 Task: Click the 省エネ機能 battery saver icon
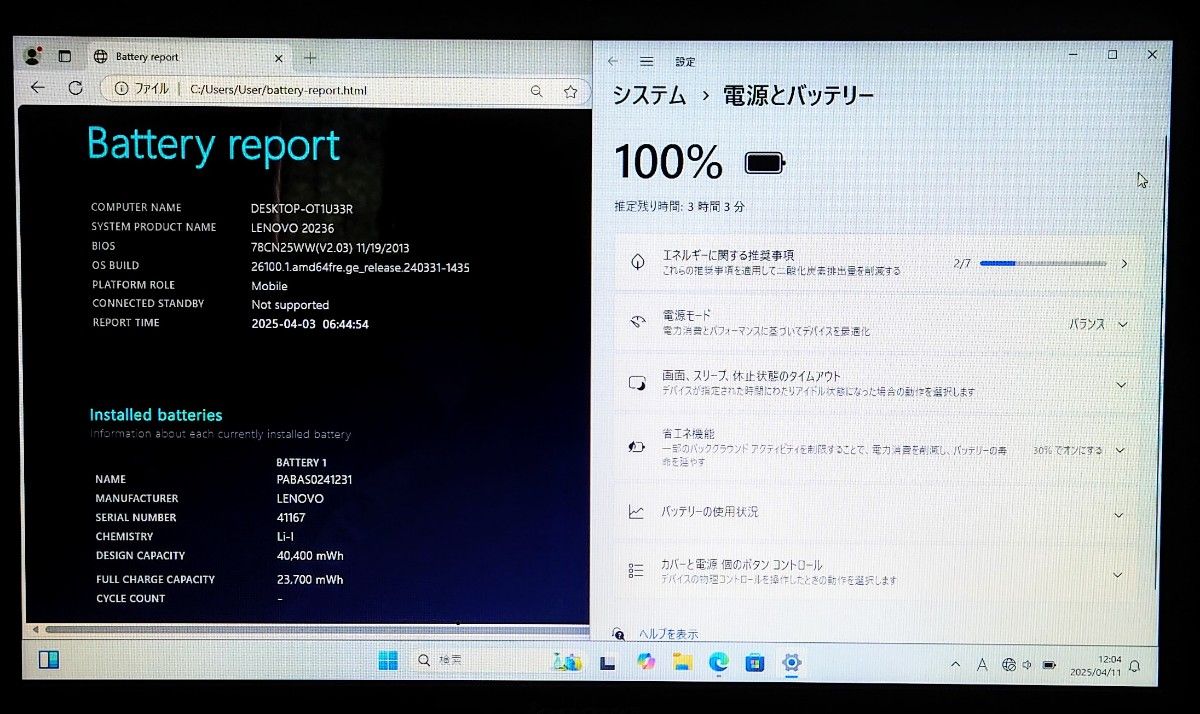tap(637, 448)
